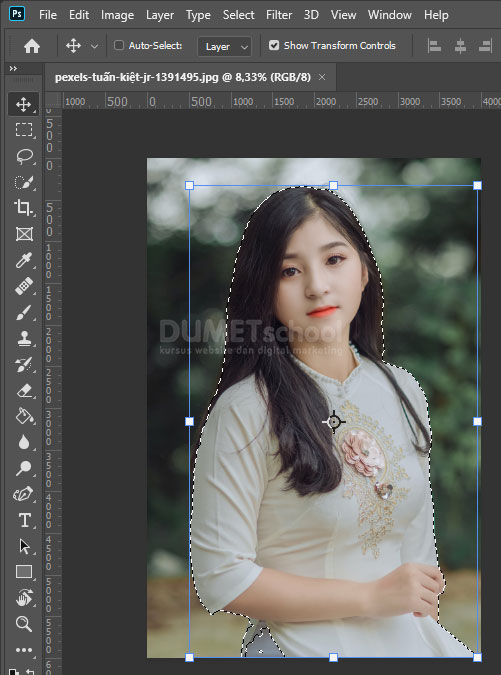Select the Zoom tool
The image size is (501, 675).
pos(24,624)
